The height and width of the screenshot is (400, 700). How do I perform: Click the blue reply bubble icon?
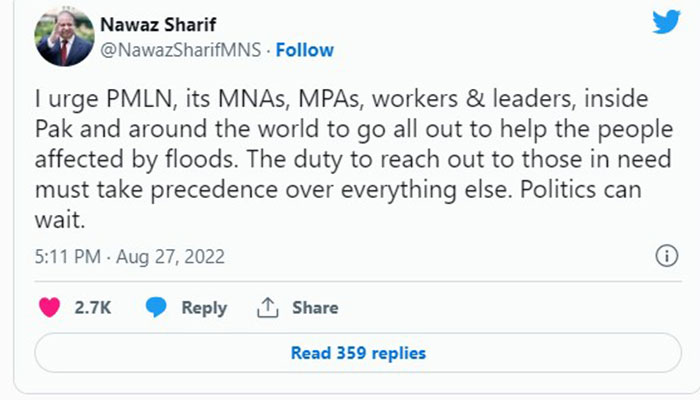[x=156, y=308]
